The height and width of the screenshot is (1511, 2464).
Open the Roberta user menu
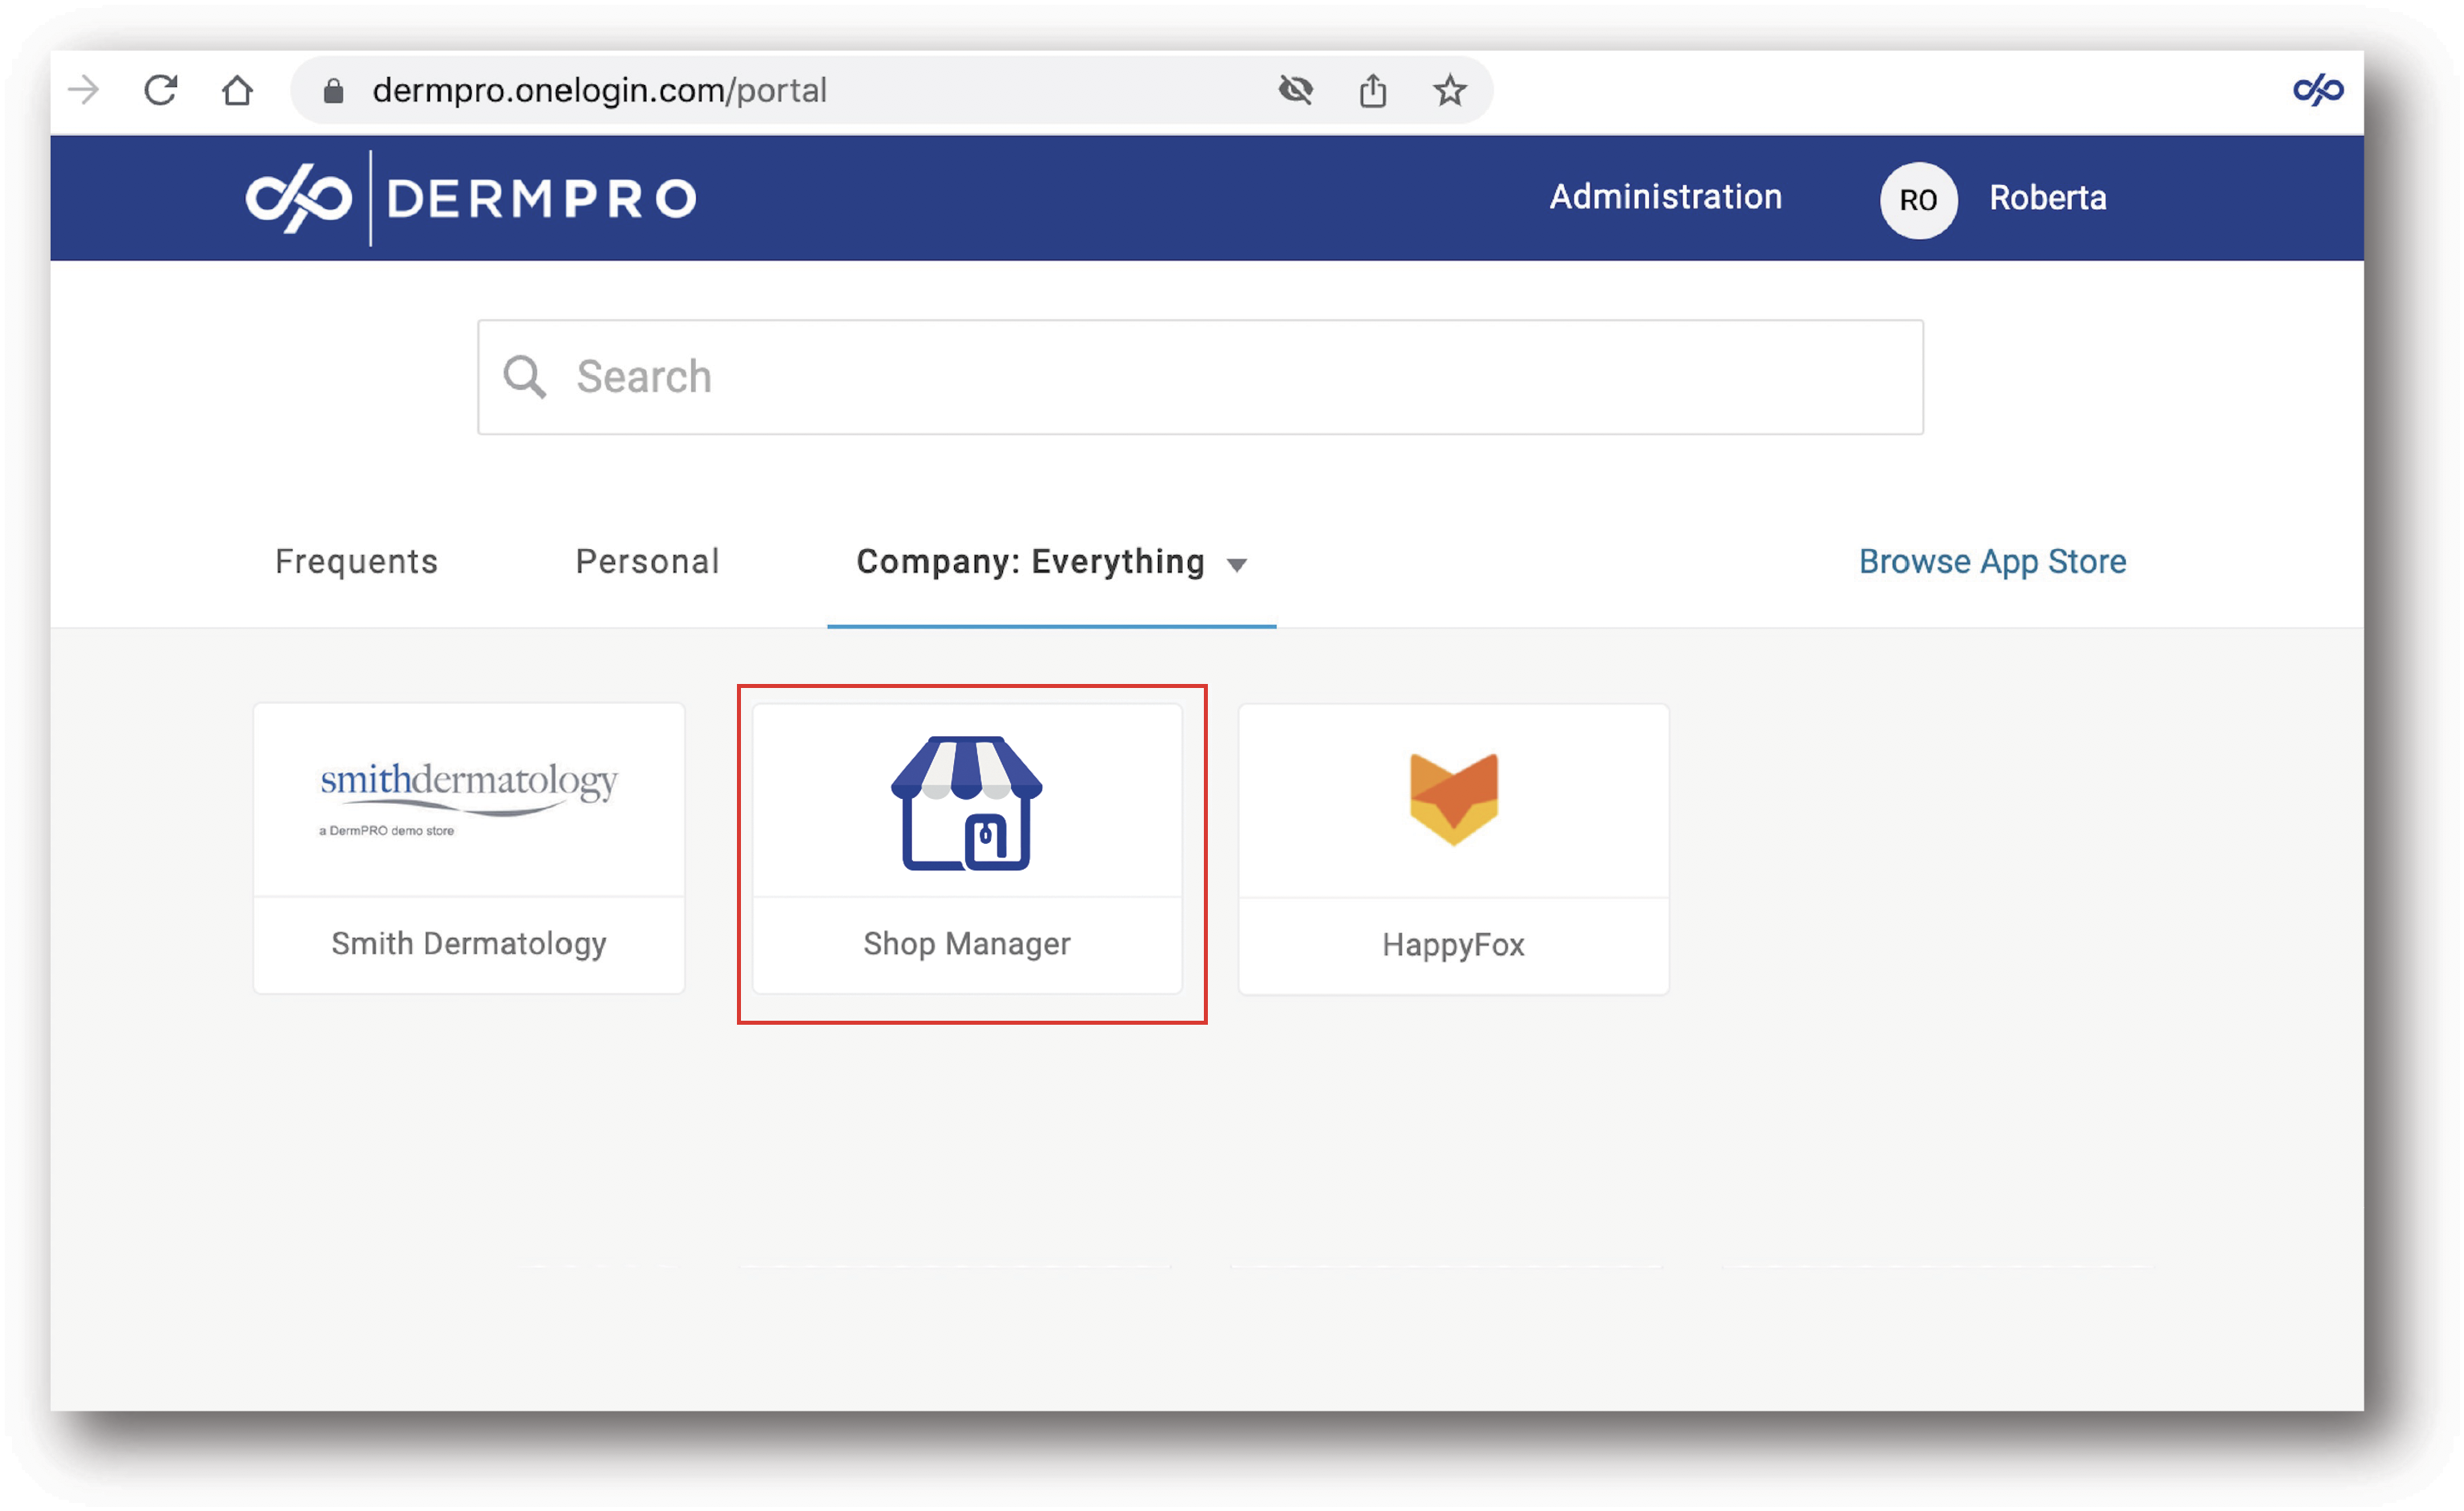click(x=2047, y=198)
